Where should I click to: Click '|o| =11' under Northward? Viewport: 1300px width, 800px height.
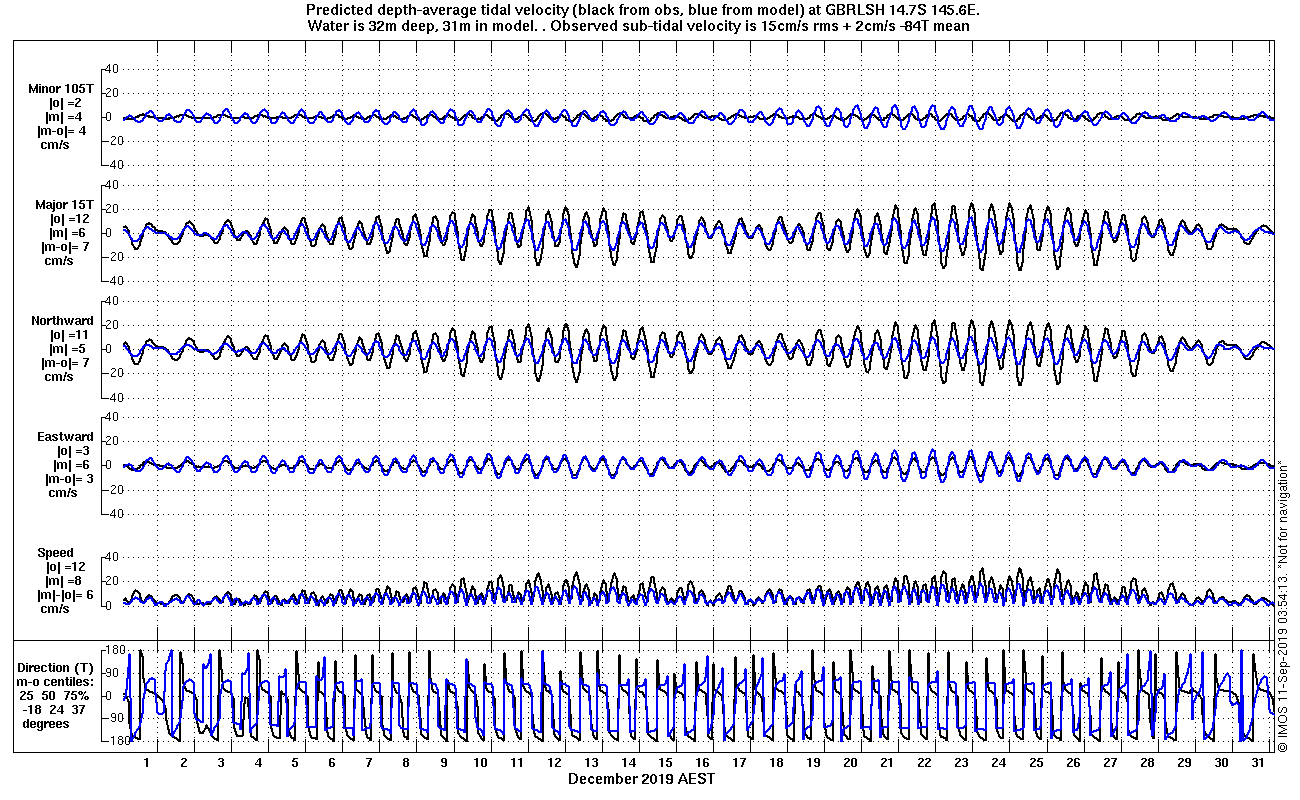71,335
